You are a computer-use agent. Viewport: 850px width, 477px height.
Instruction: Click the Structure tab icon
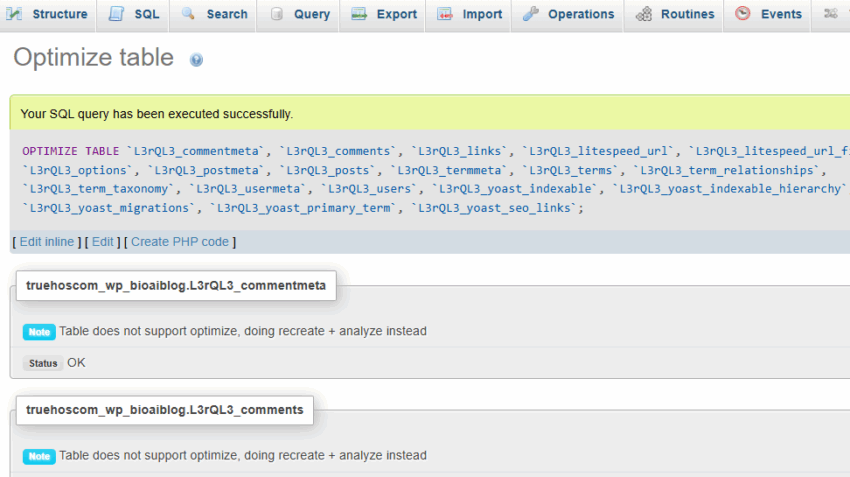[14, 14]
